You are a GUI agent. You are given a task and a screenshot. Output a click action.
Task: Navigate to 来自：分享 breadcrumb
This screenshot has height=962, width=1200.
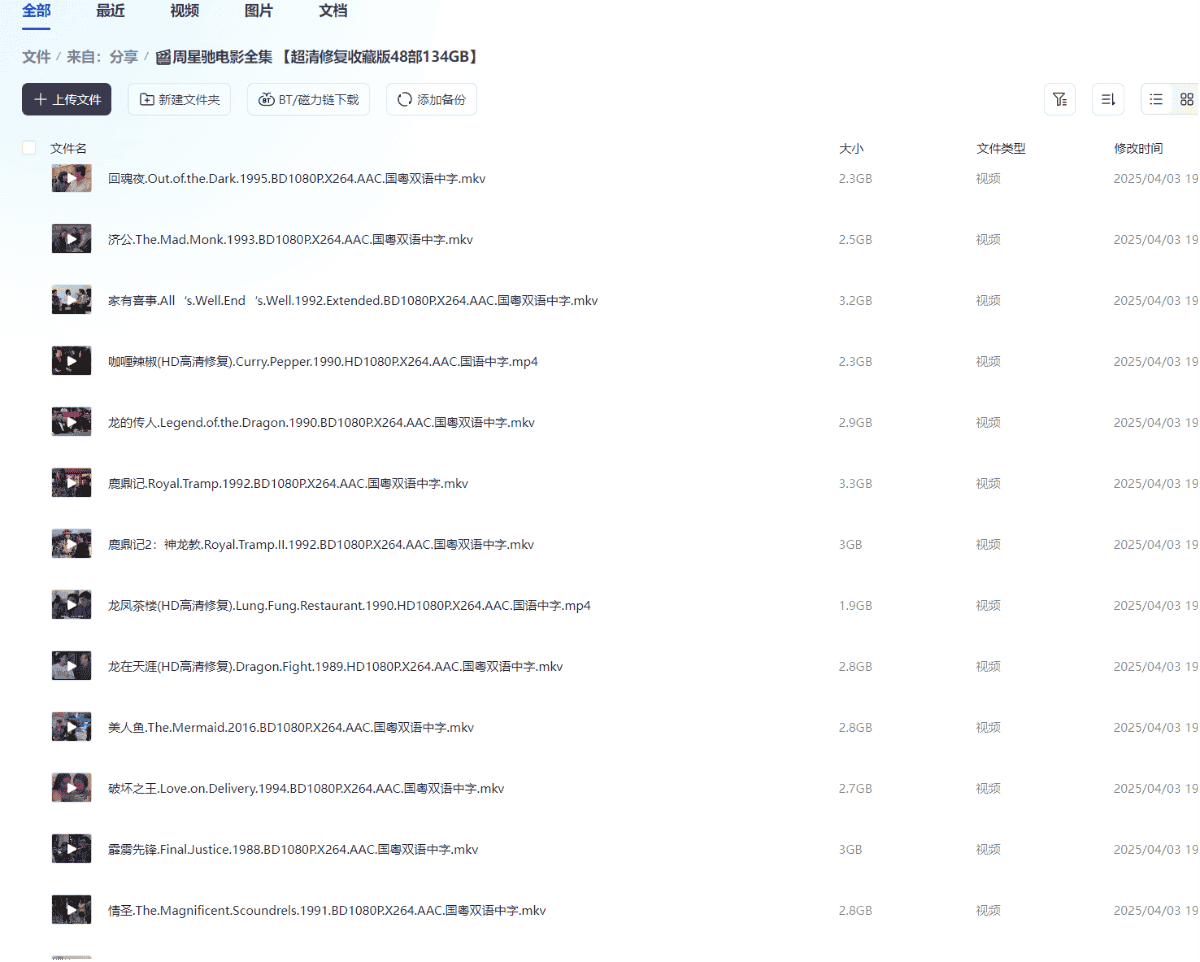(x=102, y=57)
